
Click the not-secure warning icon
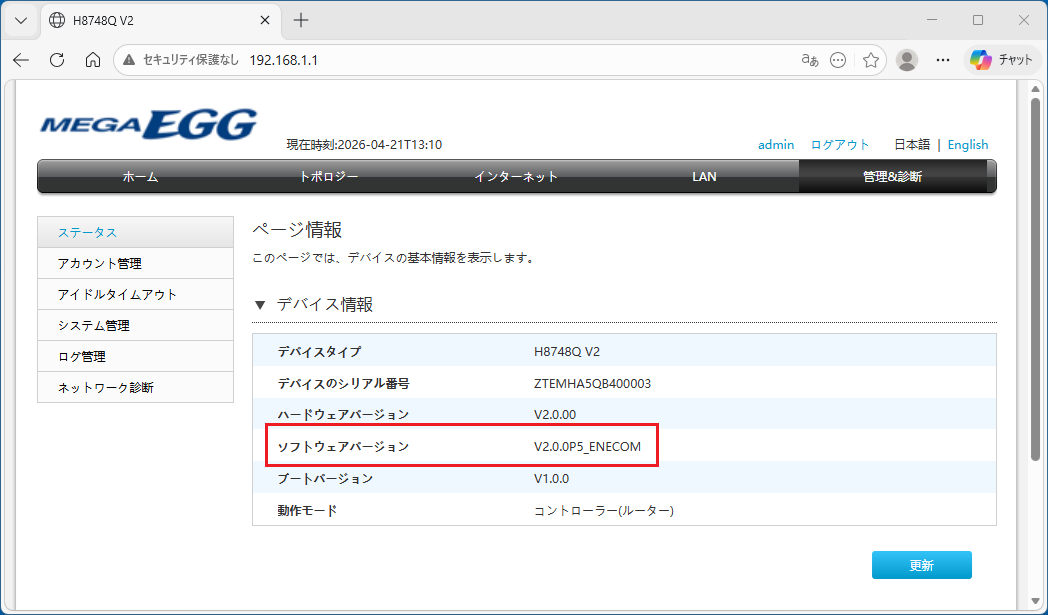click(129, 60)
